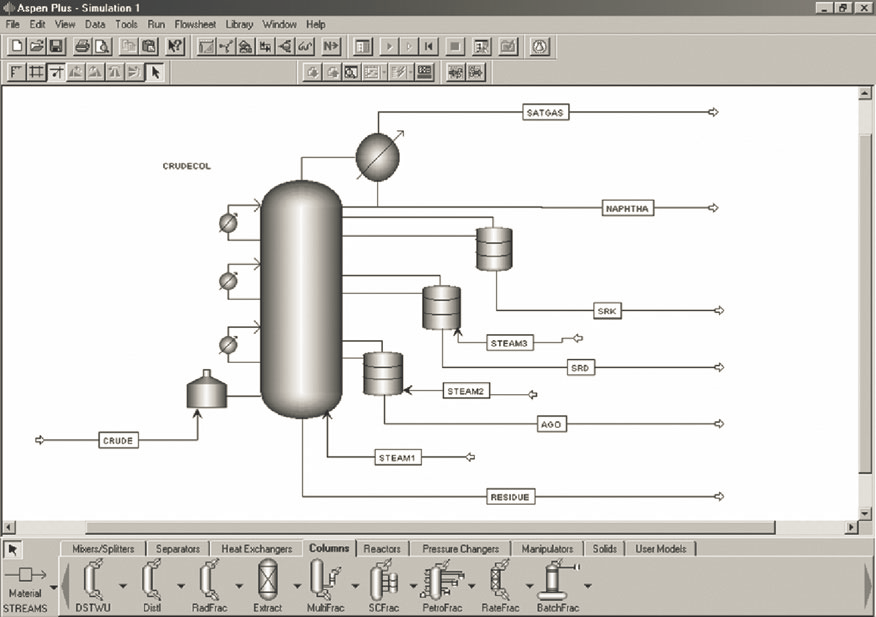The image size is (876, 617).
Task: Click the horizontal scrollbar of the flowsheet
Action: tap(430, 526)
